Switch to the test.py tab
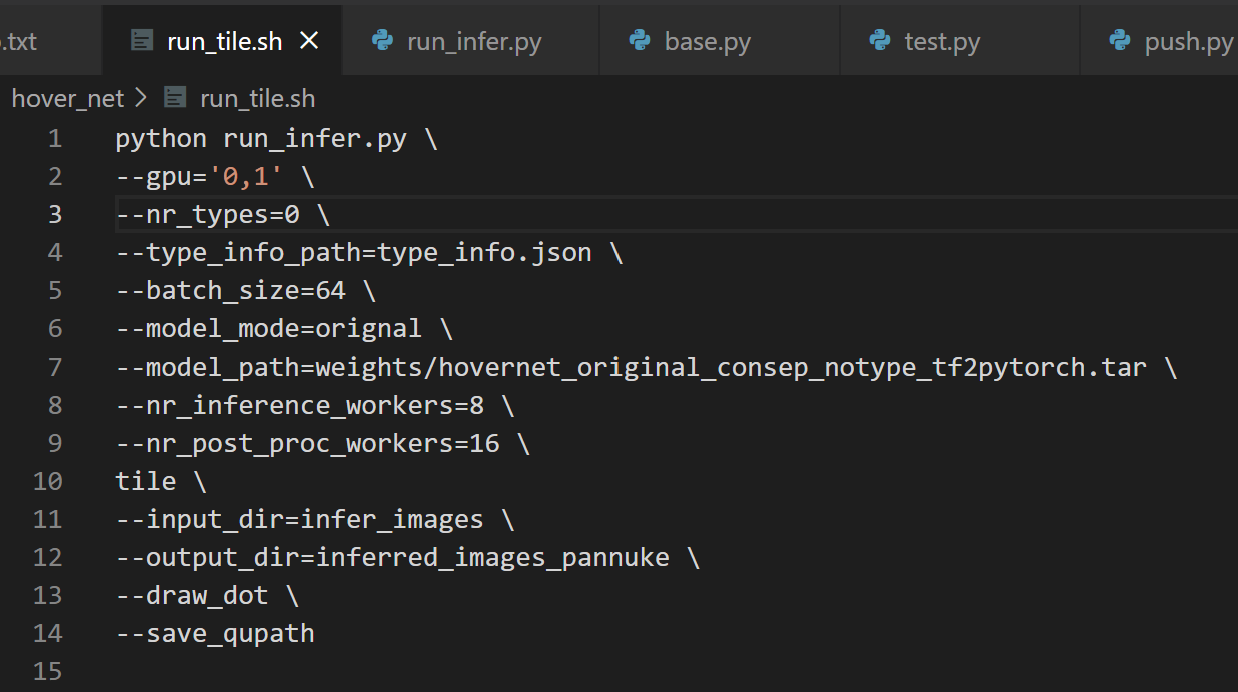Screen dimensions: 1238x692 (941, 40)
